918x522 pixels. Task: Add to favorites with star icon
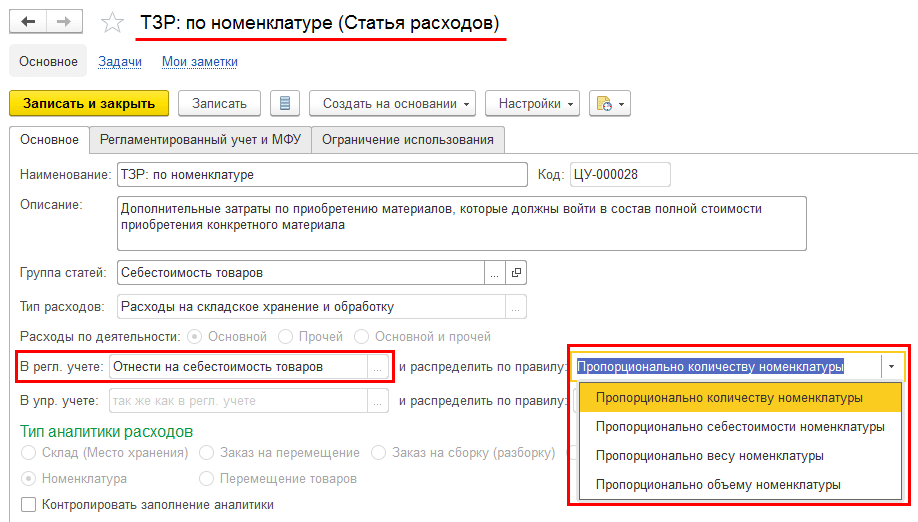click(x=114, y=22)
